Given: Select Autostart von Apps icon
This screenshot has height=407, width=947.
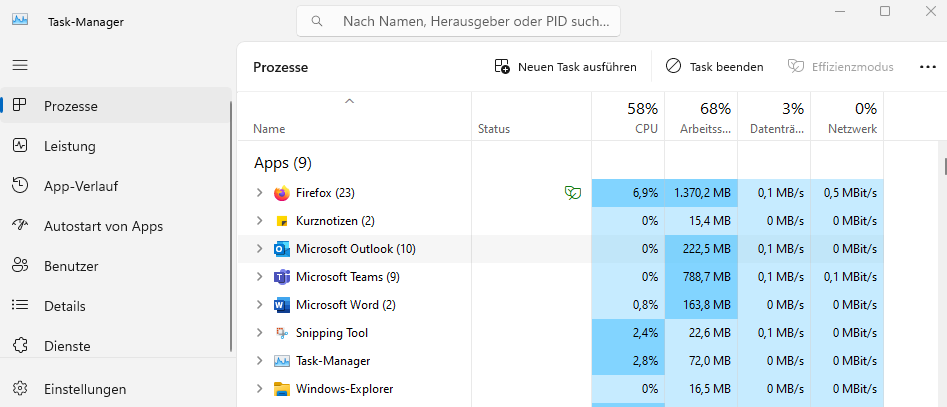Looking at the screenshot, I should (x=20, y=226).
